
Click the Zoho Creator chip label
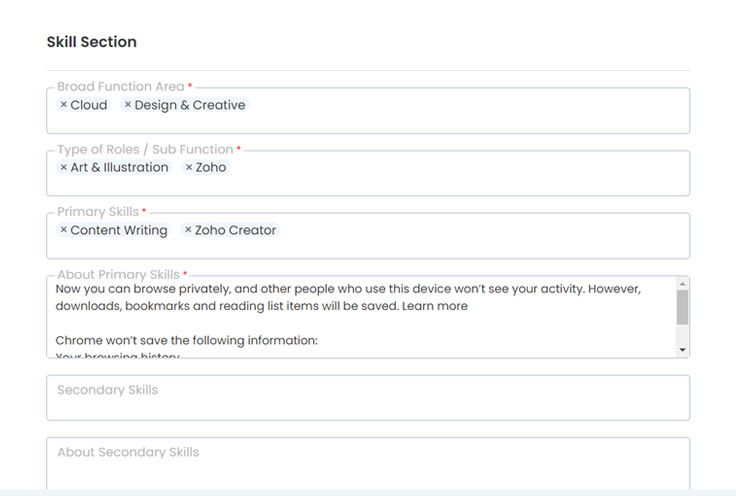coord(235,230)
